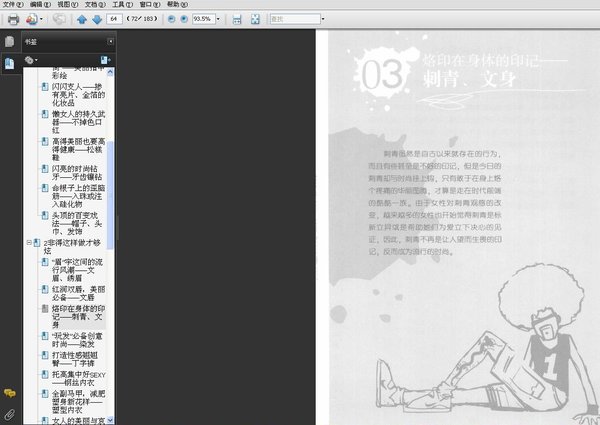Open the 文档 (Document) menu
The image size is (600, 425).
95,4
